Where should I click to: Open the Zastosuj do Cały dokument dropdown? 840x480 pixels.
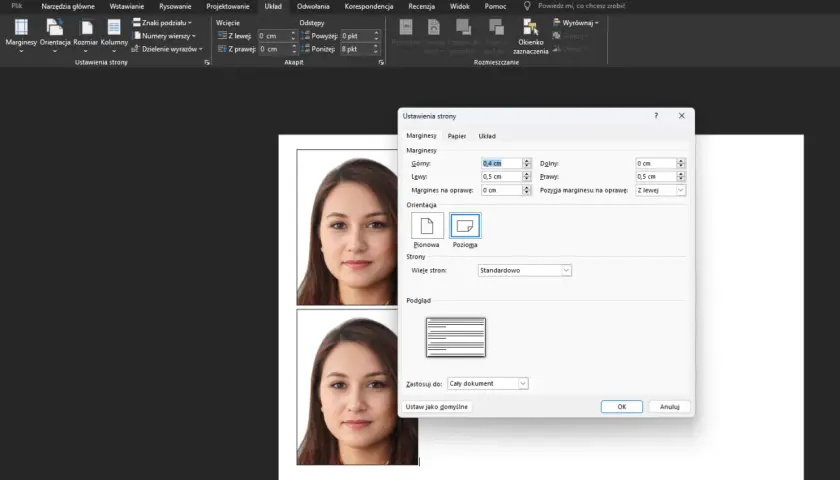click(x=488, y=384)
